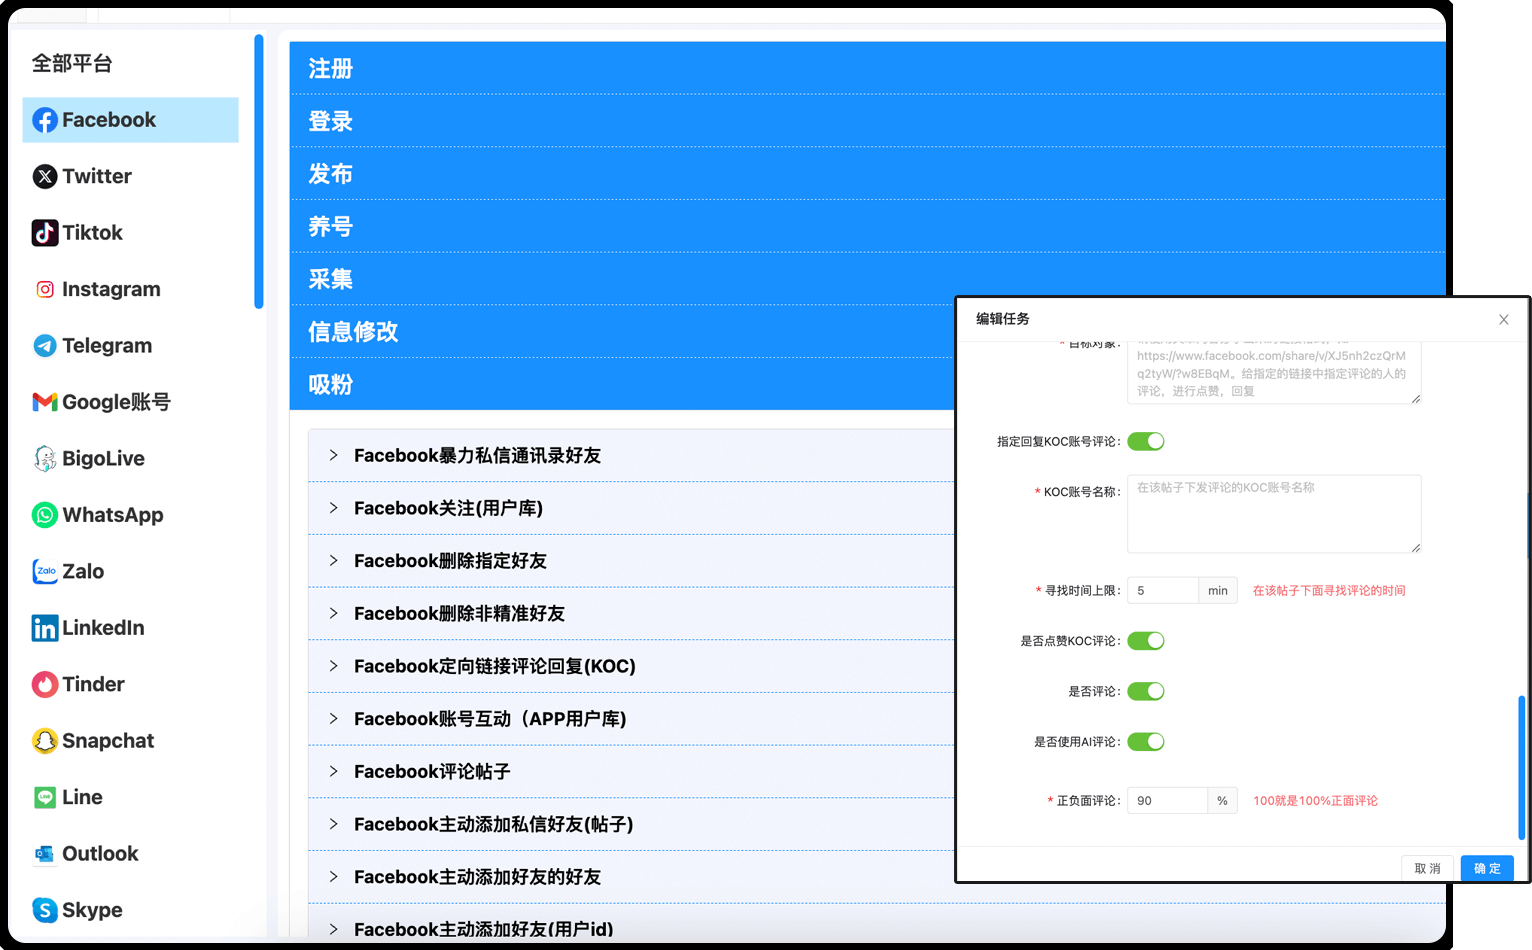This screenshot has height=950, width=1532.
Task: Click the Google账号 platform label
Action: tap(116, 402)
